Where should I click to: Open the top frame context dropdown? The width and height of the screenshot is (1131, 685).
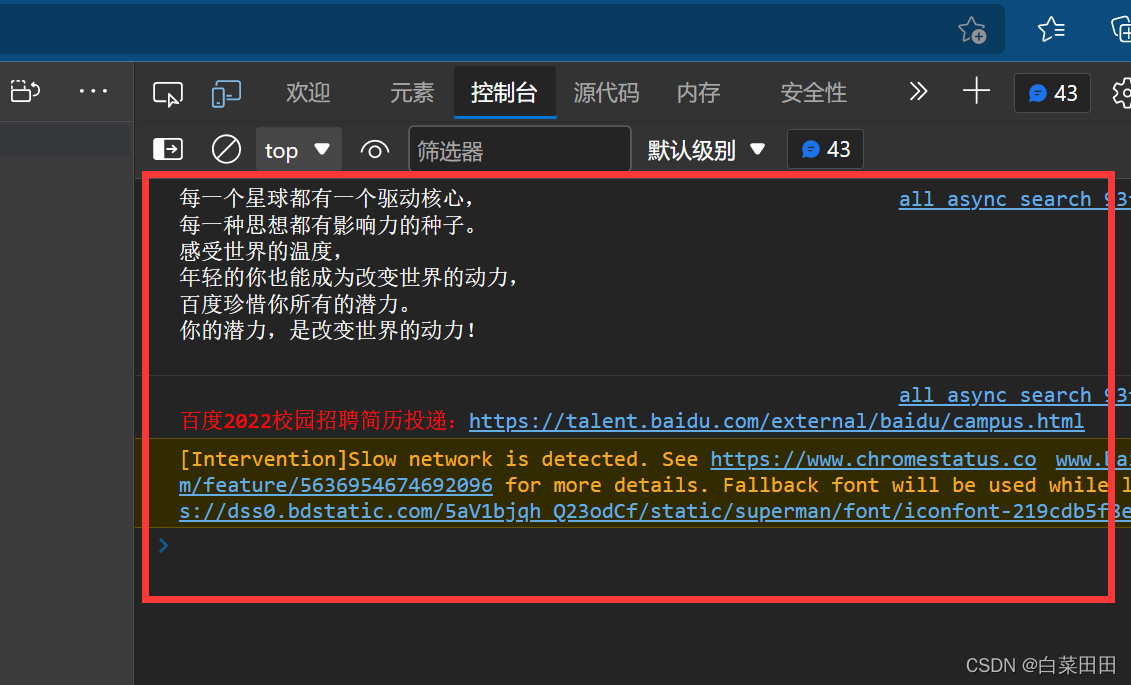click(297, 149)
